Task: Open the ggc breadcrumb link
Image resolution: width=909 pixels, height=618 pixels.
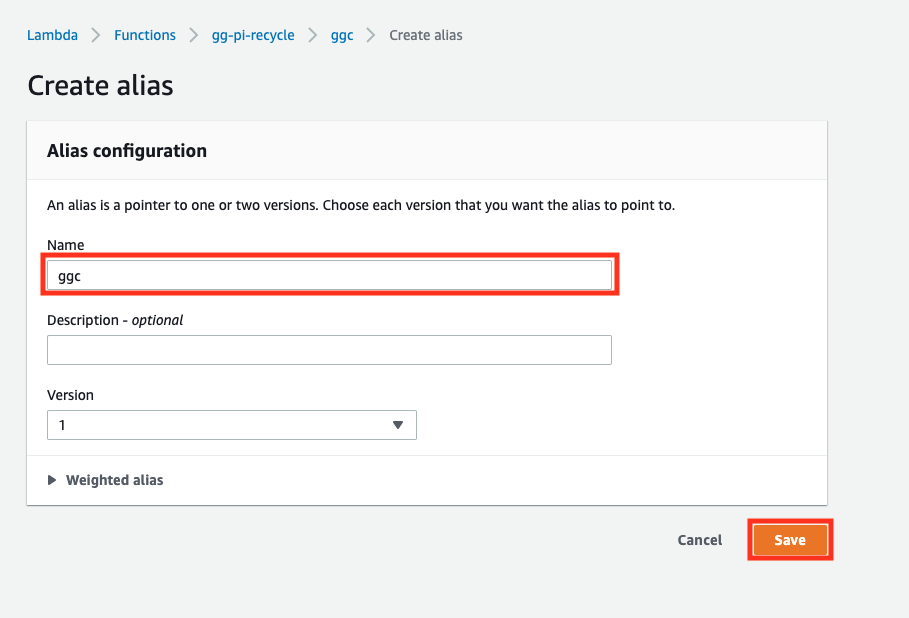Action: 342,36
